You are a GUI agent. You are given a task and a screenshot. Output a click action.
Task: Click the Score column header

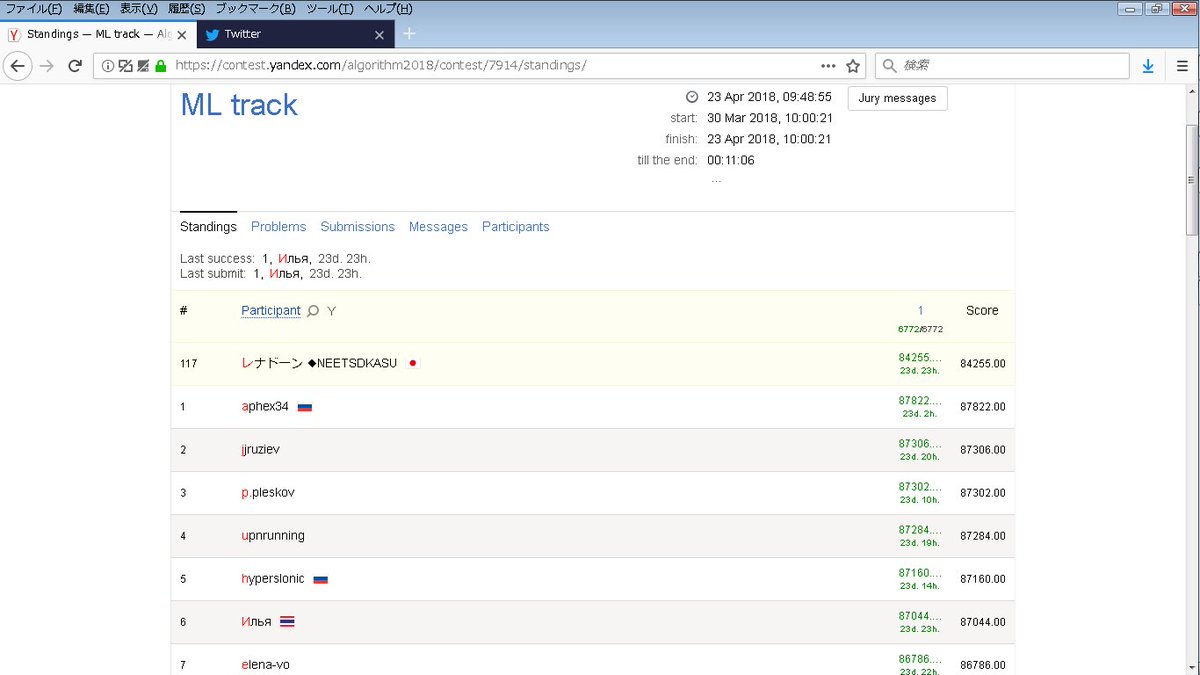(982, 311)
